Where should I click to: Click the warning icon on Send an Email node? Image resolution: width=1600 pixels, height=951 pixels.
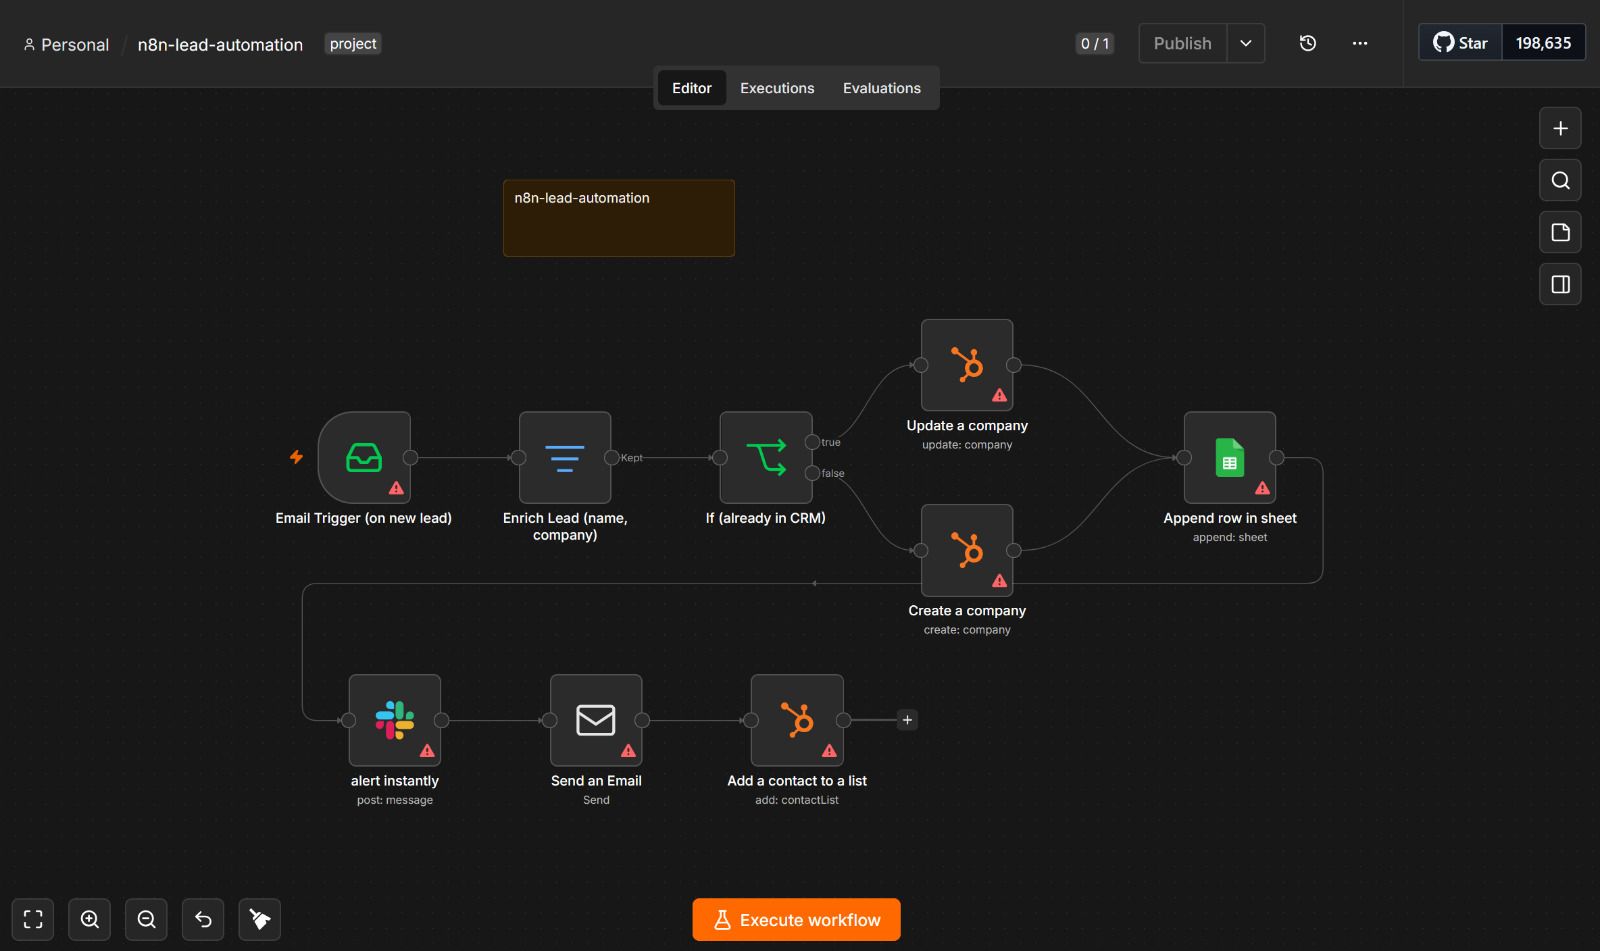tap(628, 751)
